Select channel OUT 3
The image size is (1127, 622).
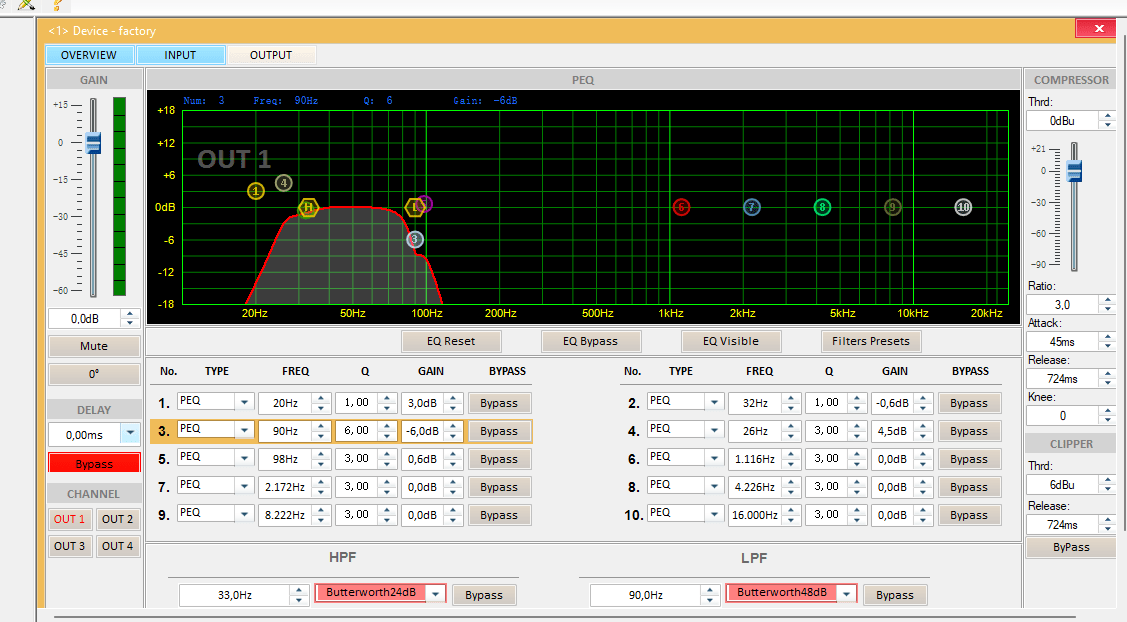pyautogui.click(x=70, y=546)
